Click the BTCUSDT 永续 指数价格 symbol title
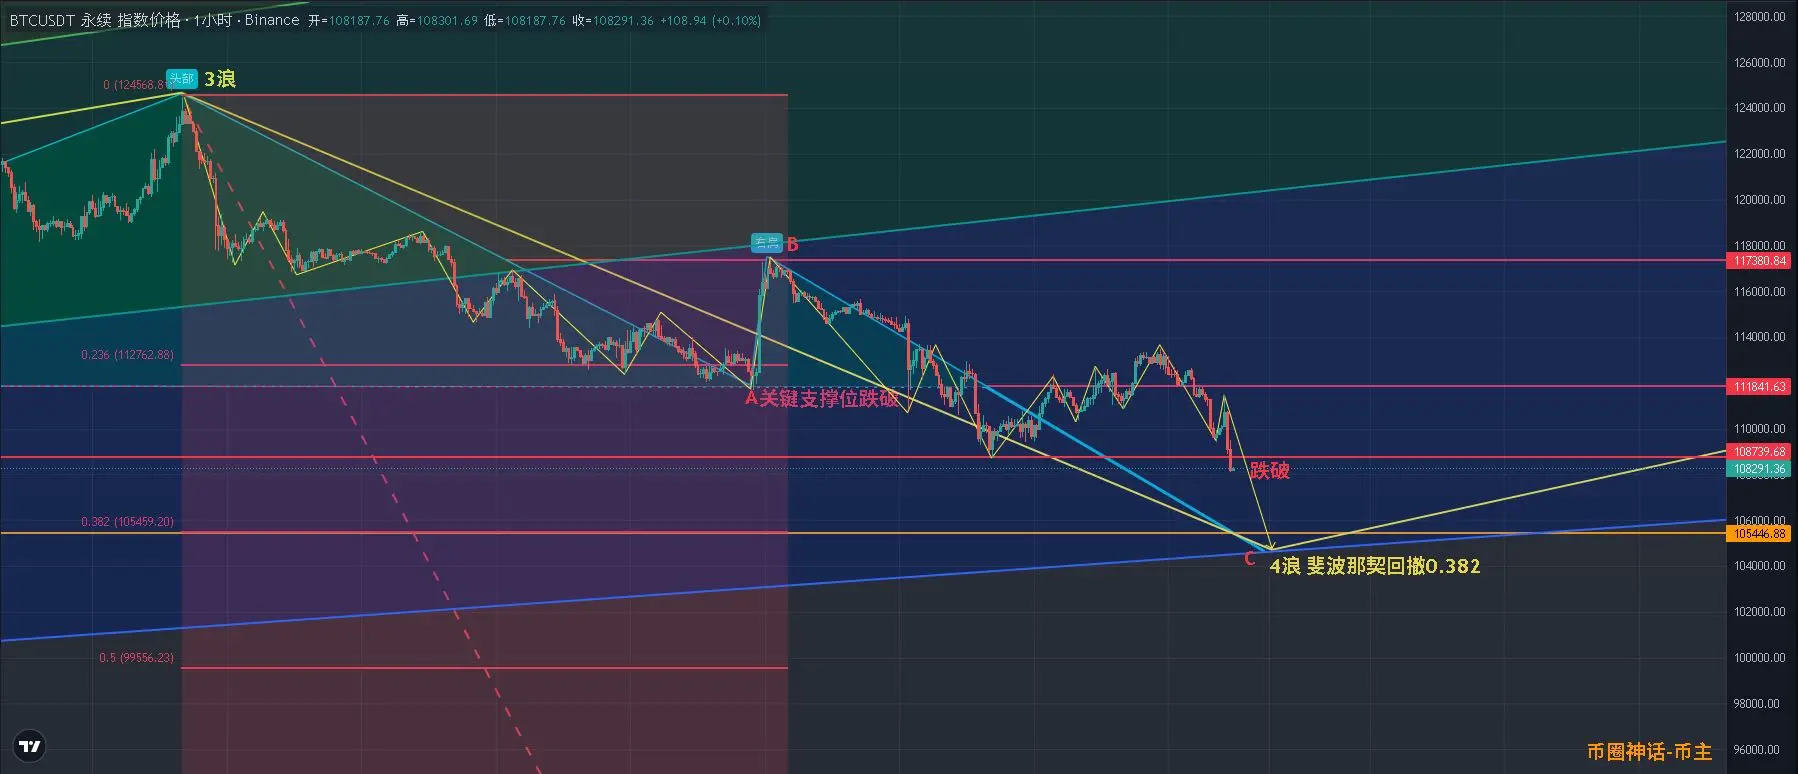 95,20
